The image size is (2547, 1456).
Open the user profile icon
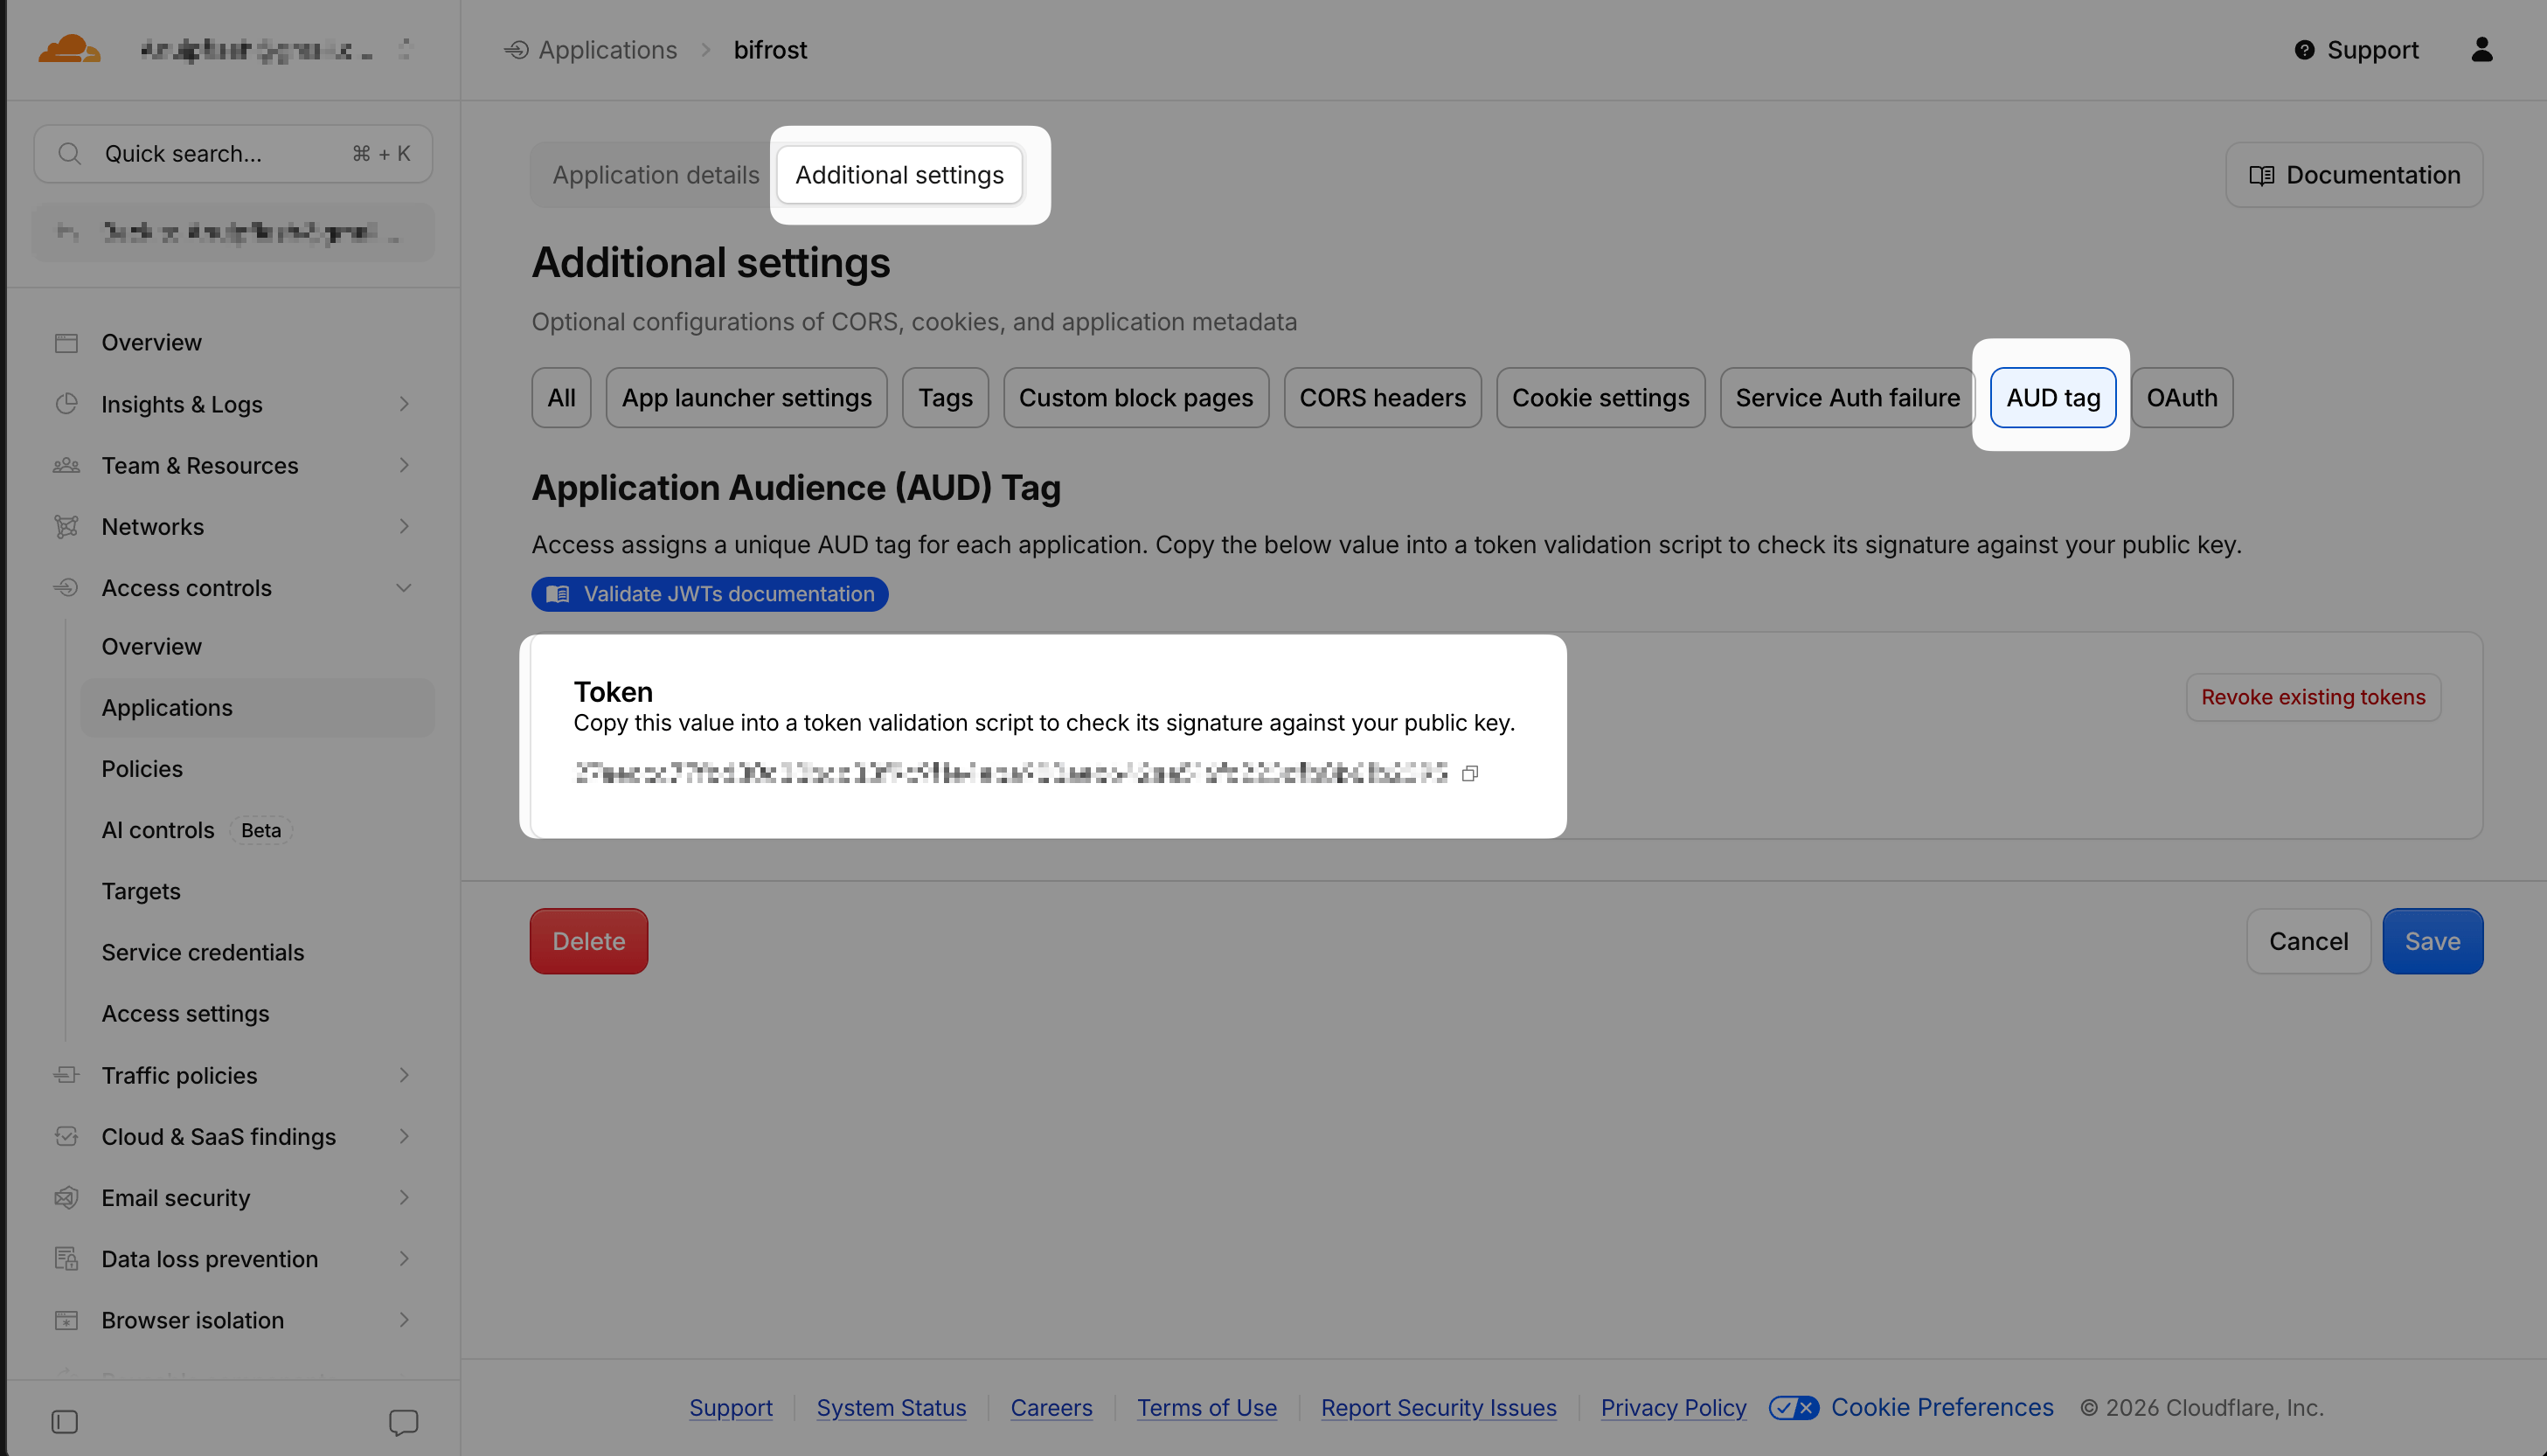(2482, 50)
